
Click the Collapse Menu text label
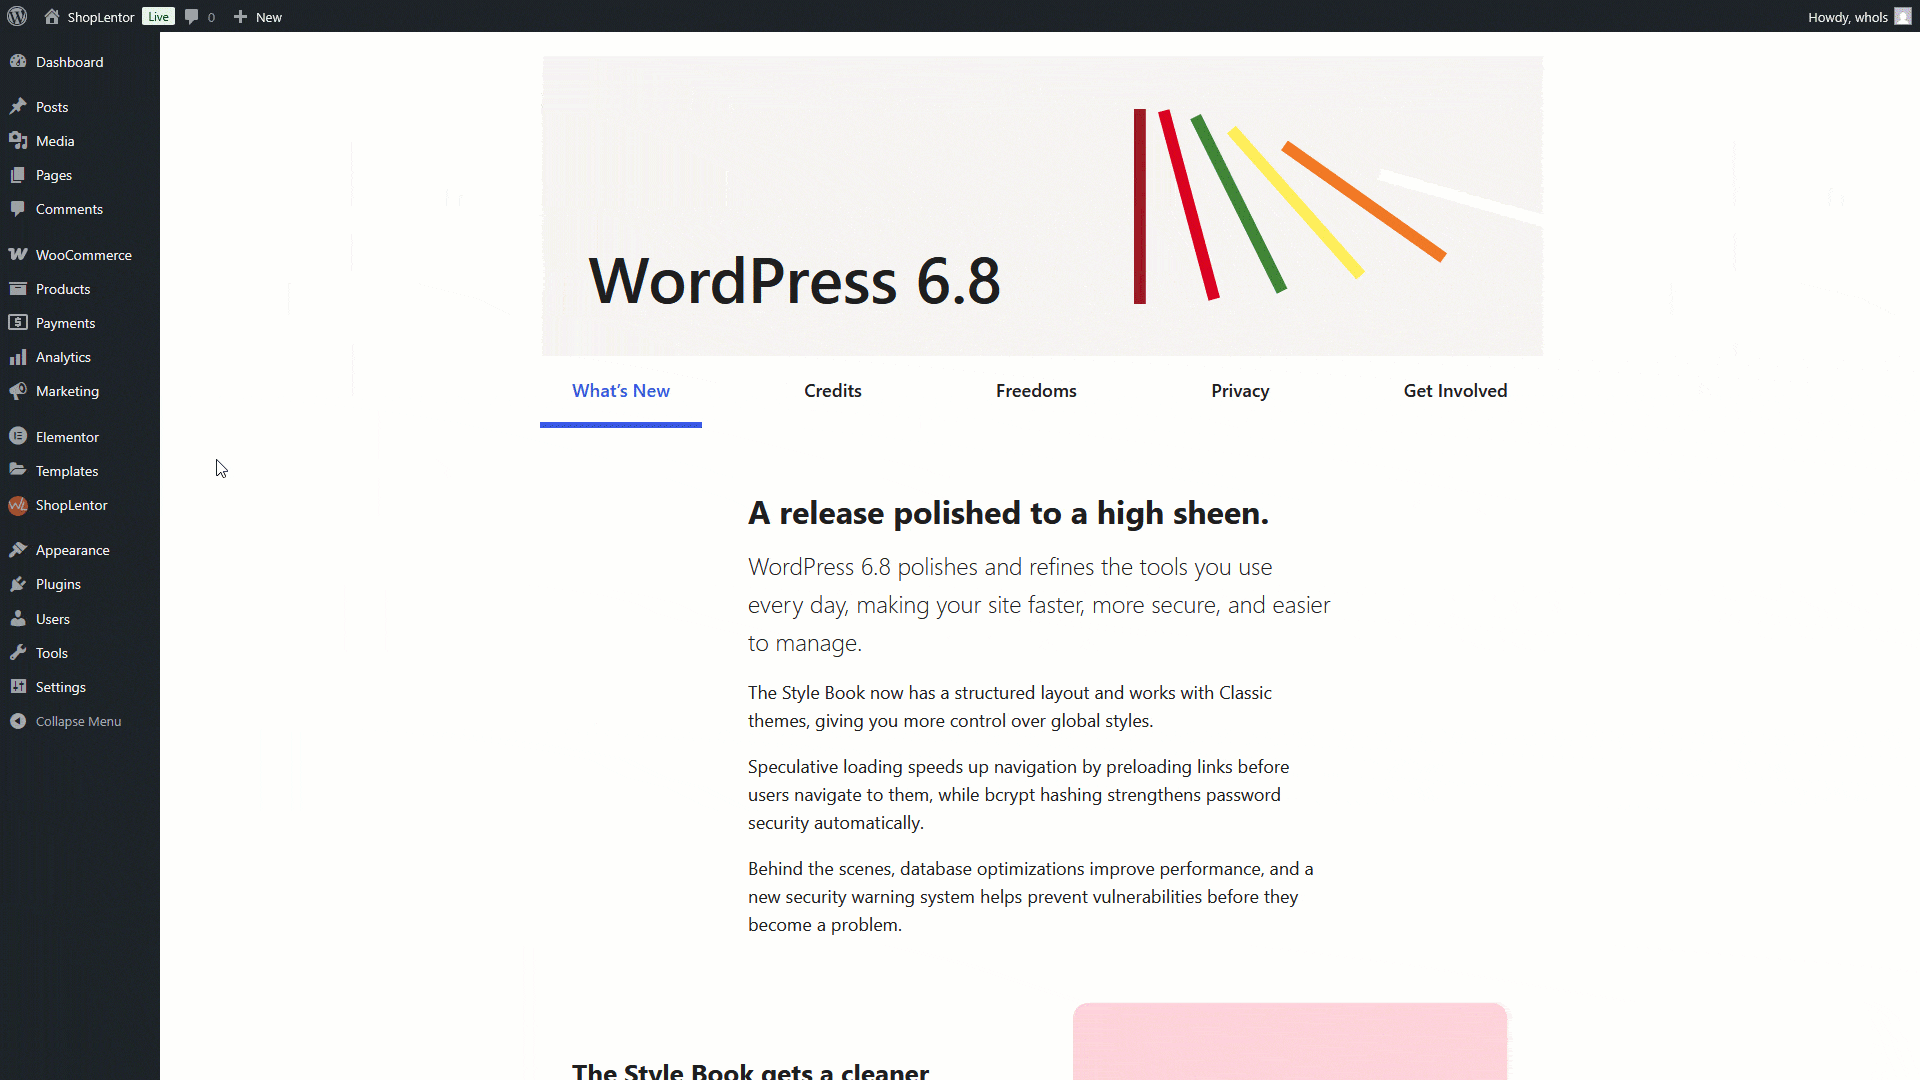tap(78, 721)
